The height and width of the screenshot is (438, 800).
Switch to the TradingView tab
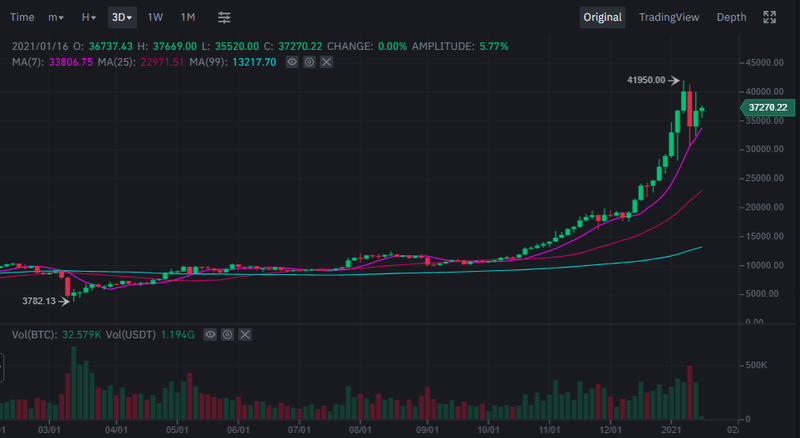670,17
